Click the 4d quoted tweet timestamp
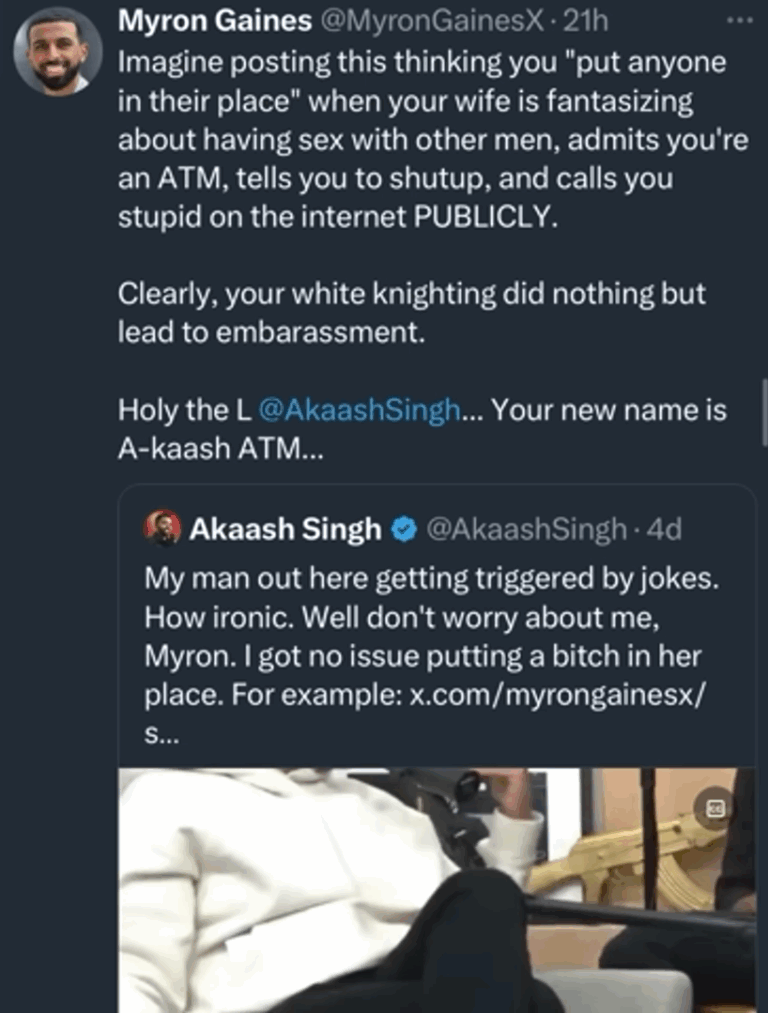This screenshot has height=1013, width=768. (x=663, y=529)
